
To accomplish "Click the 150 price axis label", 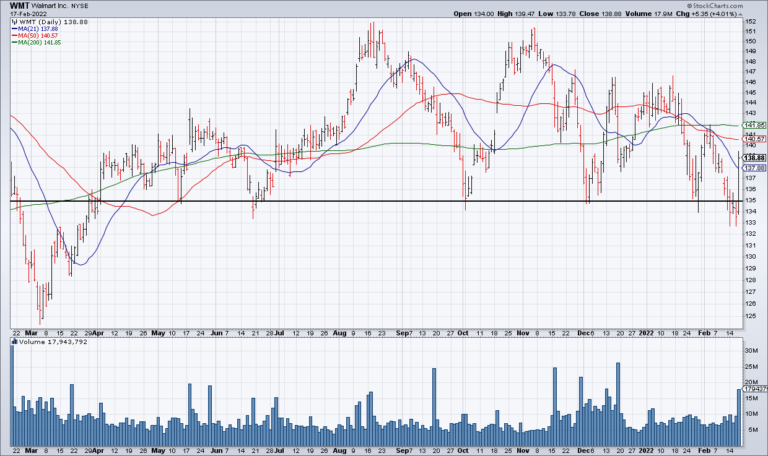I will (750, 41).
